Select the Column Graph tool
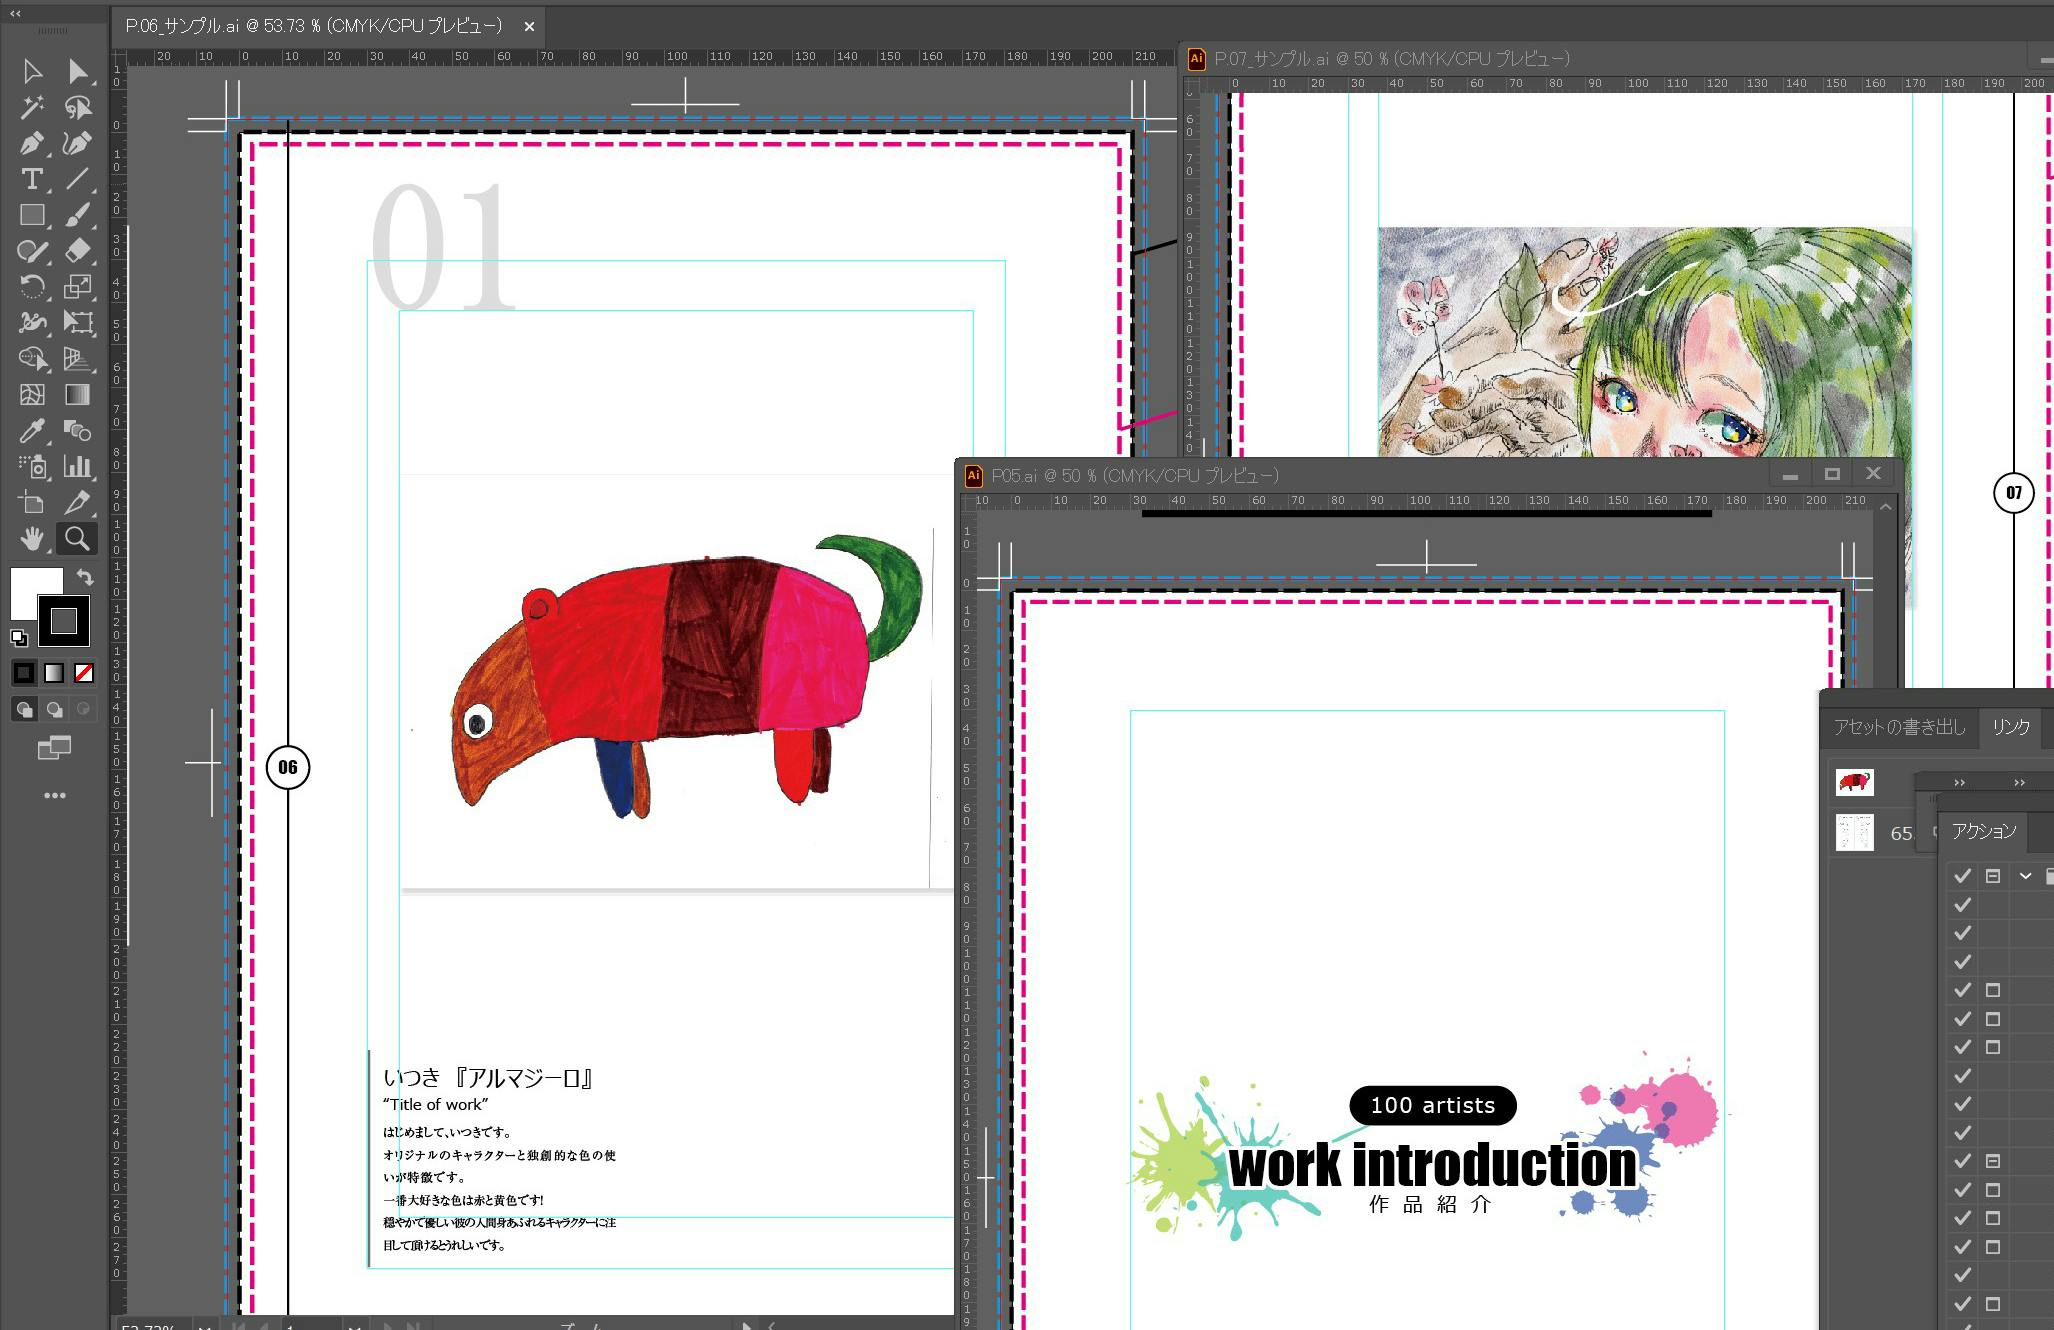 pyautogui.click(x=77, y=466)
